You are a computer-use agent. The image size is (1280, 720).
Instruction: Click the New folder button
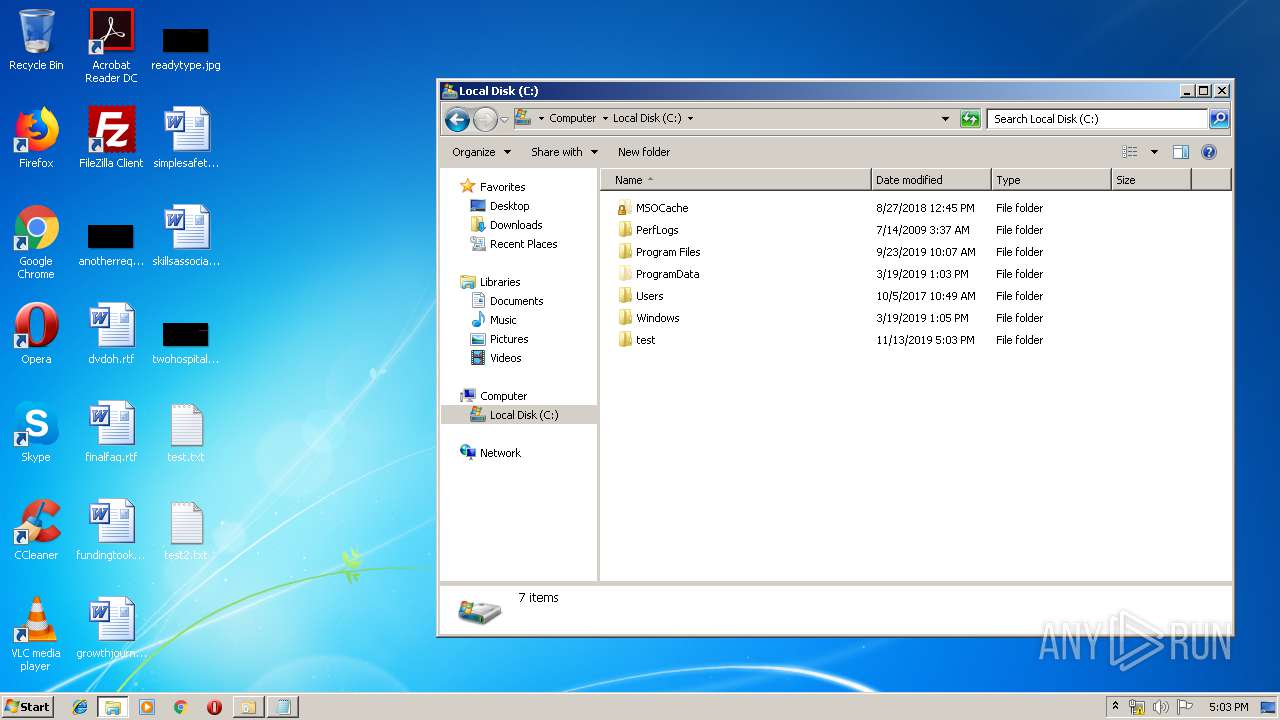click(644, 152)
